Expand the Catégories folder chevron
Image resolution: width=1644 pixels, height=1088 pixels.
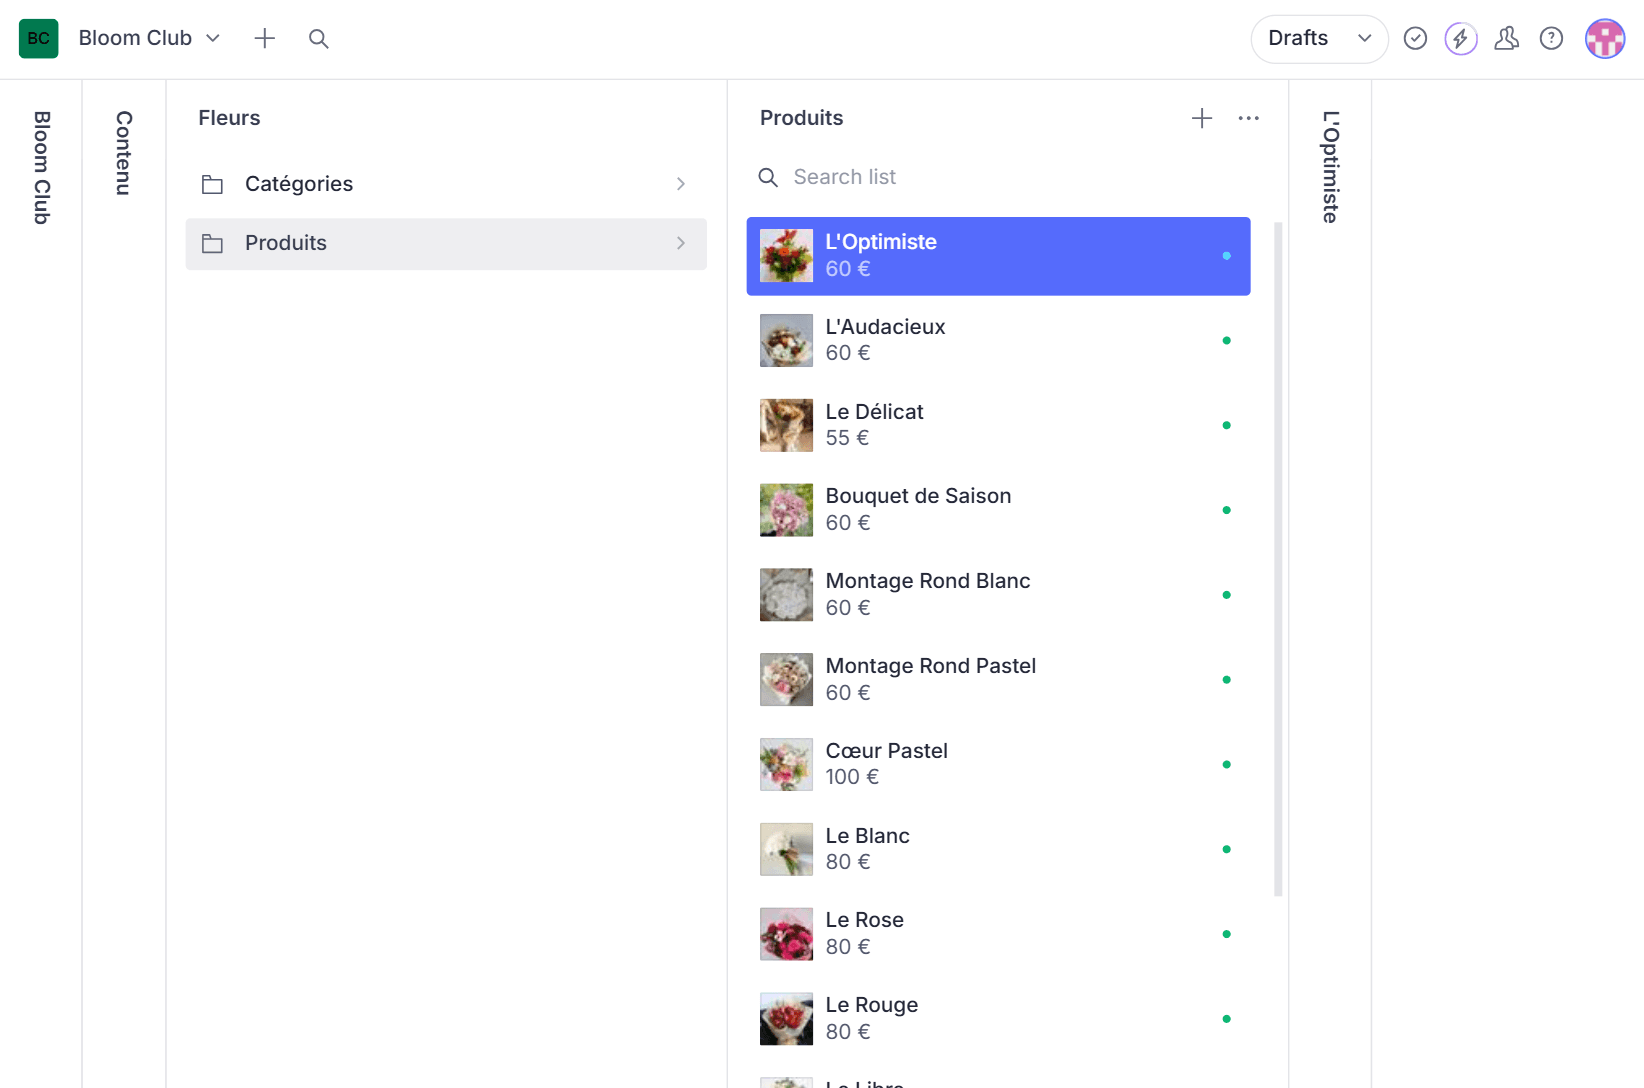pos(680,184)
